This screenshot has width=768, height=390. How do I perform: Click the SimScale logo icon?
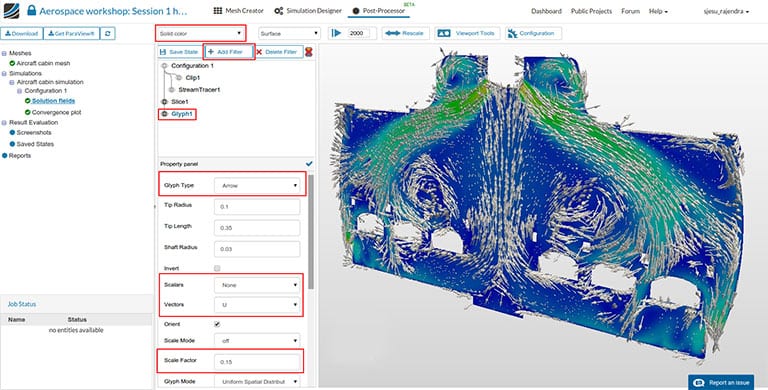pyautogui.click(x=11, y=10)
